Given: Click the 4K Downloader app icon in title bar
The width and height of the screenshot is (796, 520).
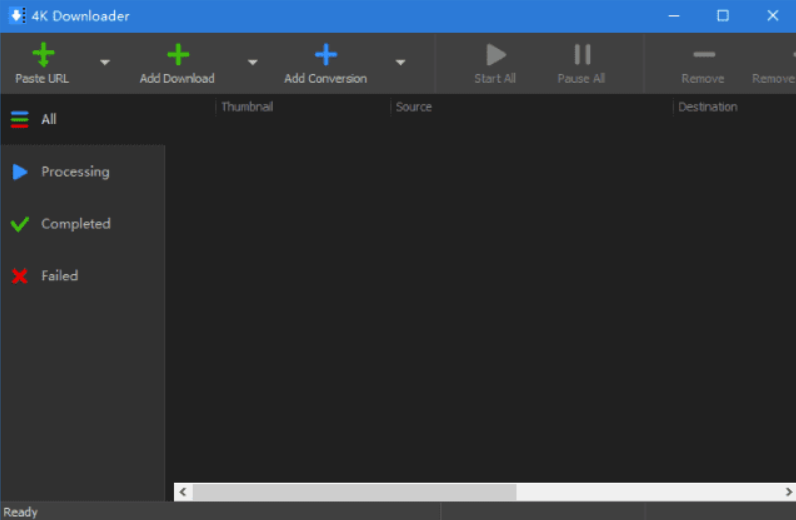Looking at the screenshot, I should (x=17, y=16).
